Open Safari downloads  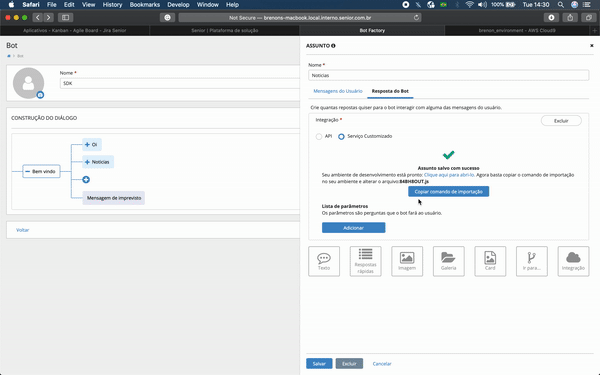tap(551, 18)
